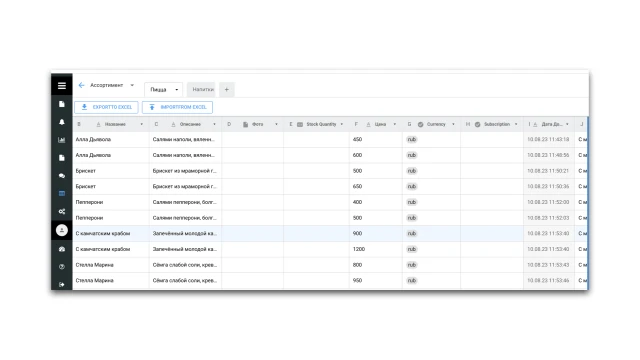Click description cell in the 1200 price row
Screen dimensions: 640x360
(185, 249)
